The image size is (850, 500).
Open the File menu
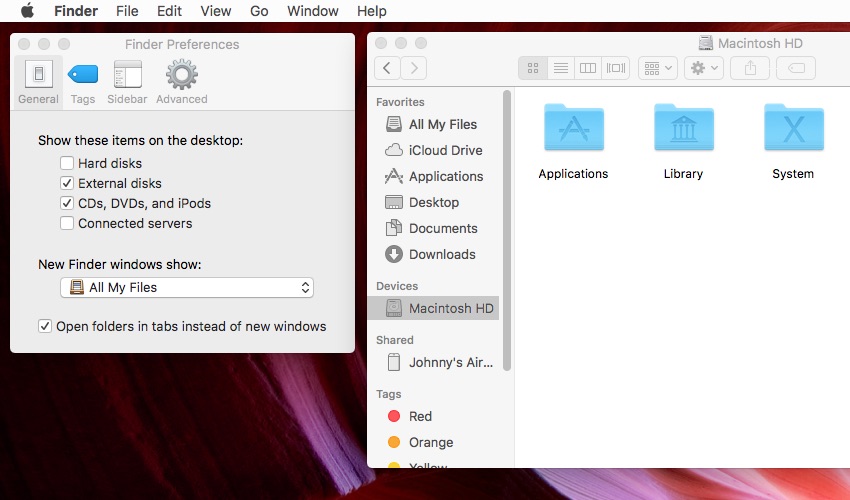click(x=127, y=11)
